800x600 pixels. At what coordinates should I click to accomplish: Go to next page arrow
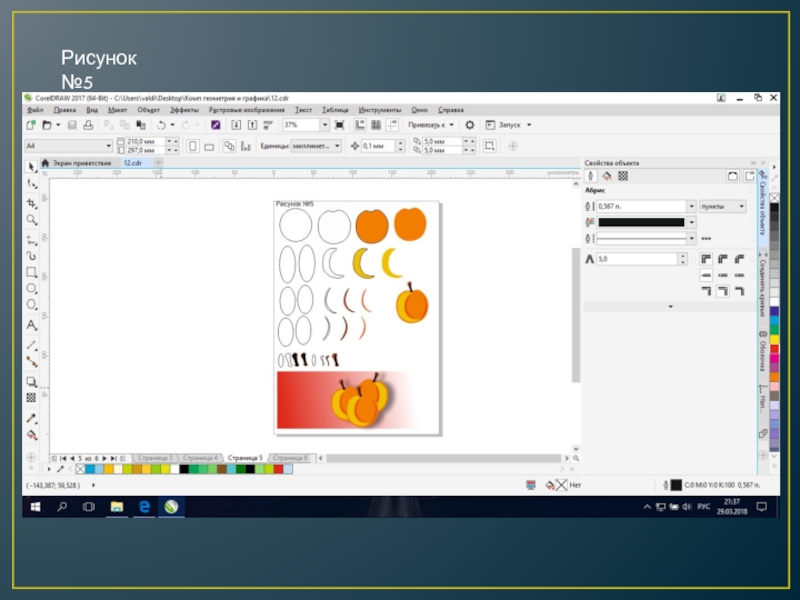pyautogui.click(x=104, y=458)
